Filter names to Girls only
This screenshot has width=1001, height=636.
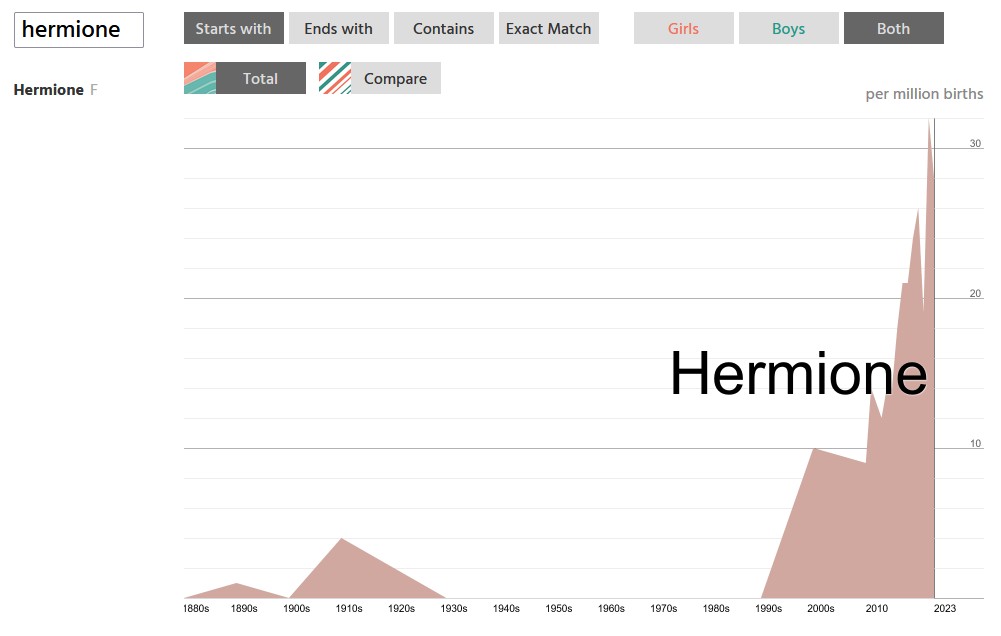tap(684, 29)
